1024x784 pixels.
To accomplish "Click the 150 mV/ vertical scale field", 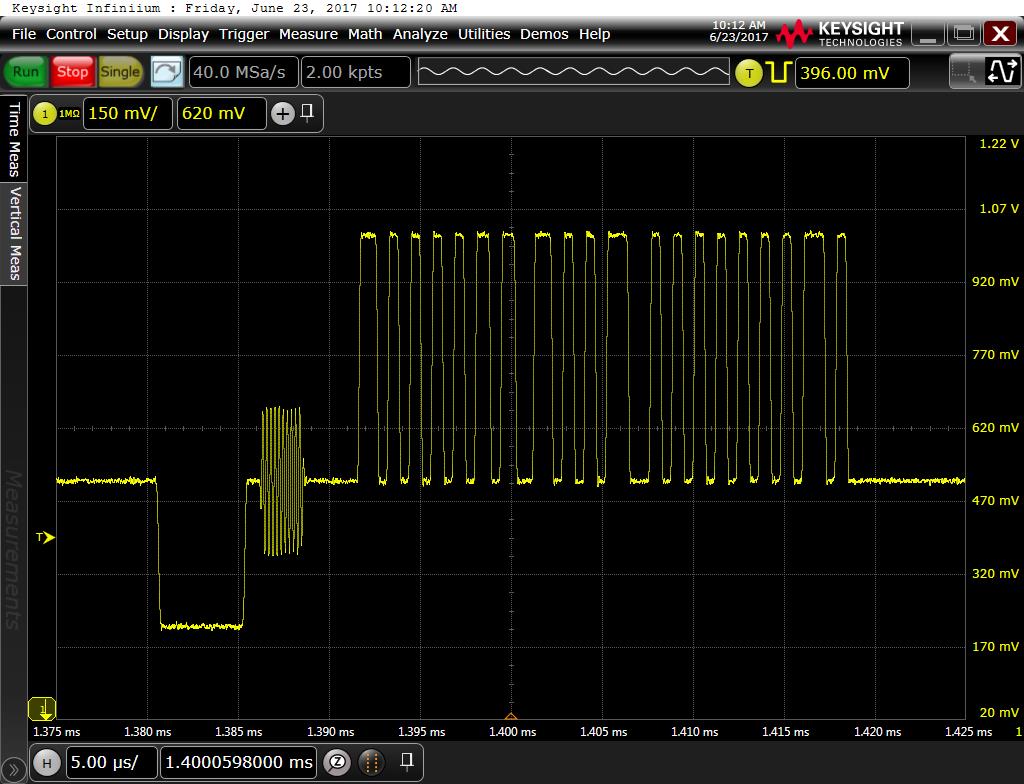I will [127, 114].
